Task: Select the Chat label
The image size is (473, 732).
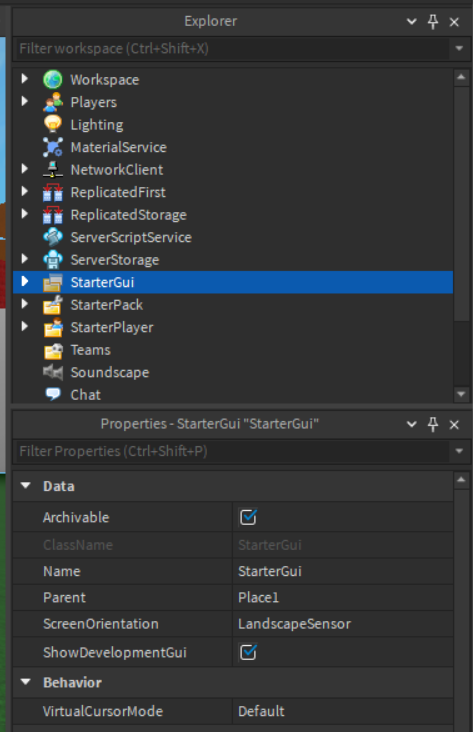Action: [85, 395]
